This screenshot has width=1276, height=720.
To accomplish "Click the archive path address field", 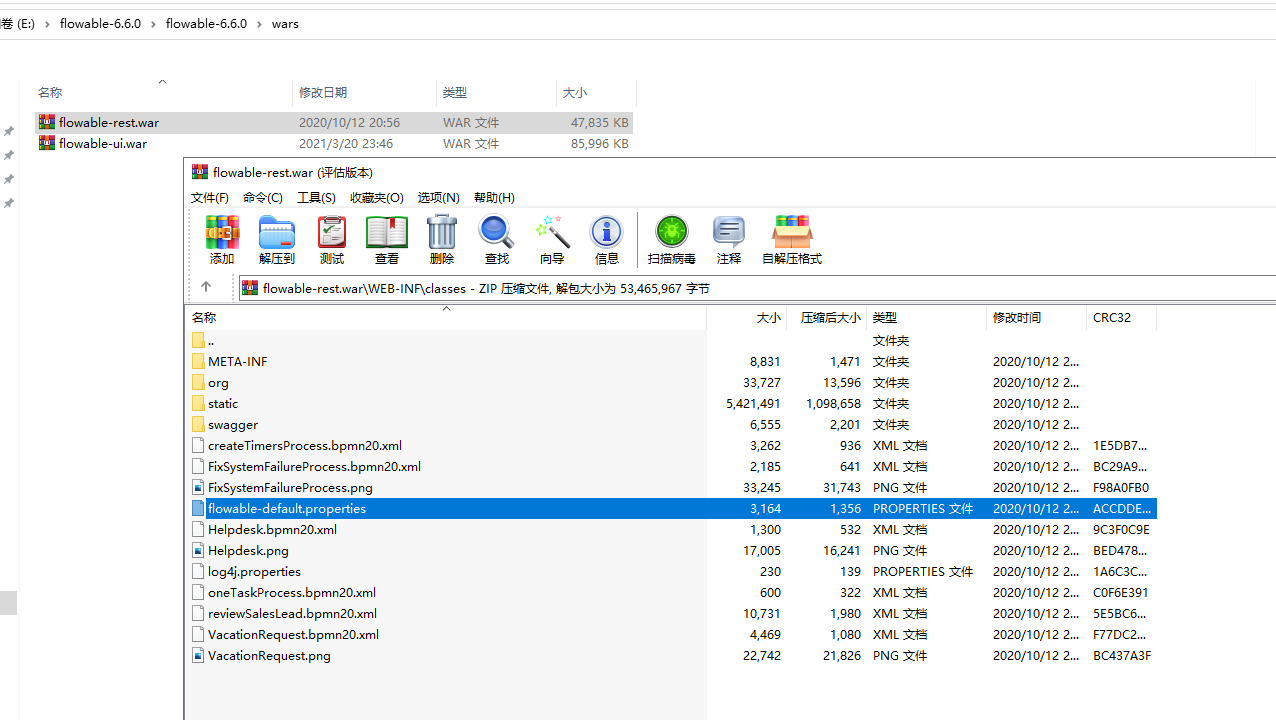I will click(x=757, y=288).
